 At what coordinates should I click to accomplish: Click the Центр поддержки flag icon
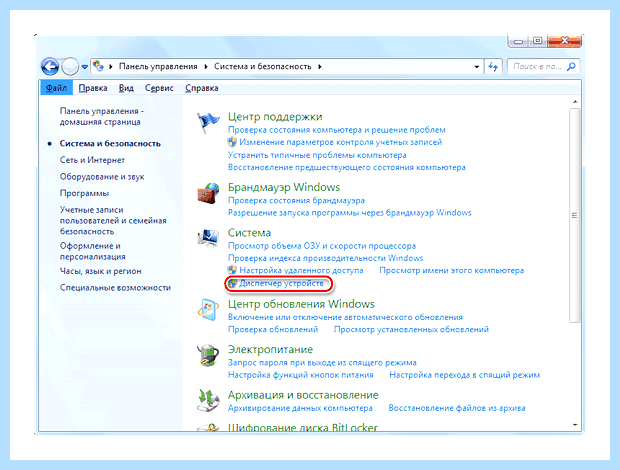[x=208, y=122]
